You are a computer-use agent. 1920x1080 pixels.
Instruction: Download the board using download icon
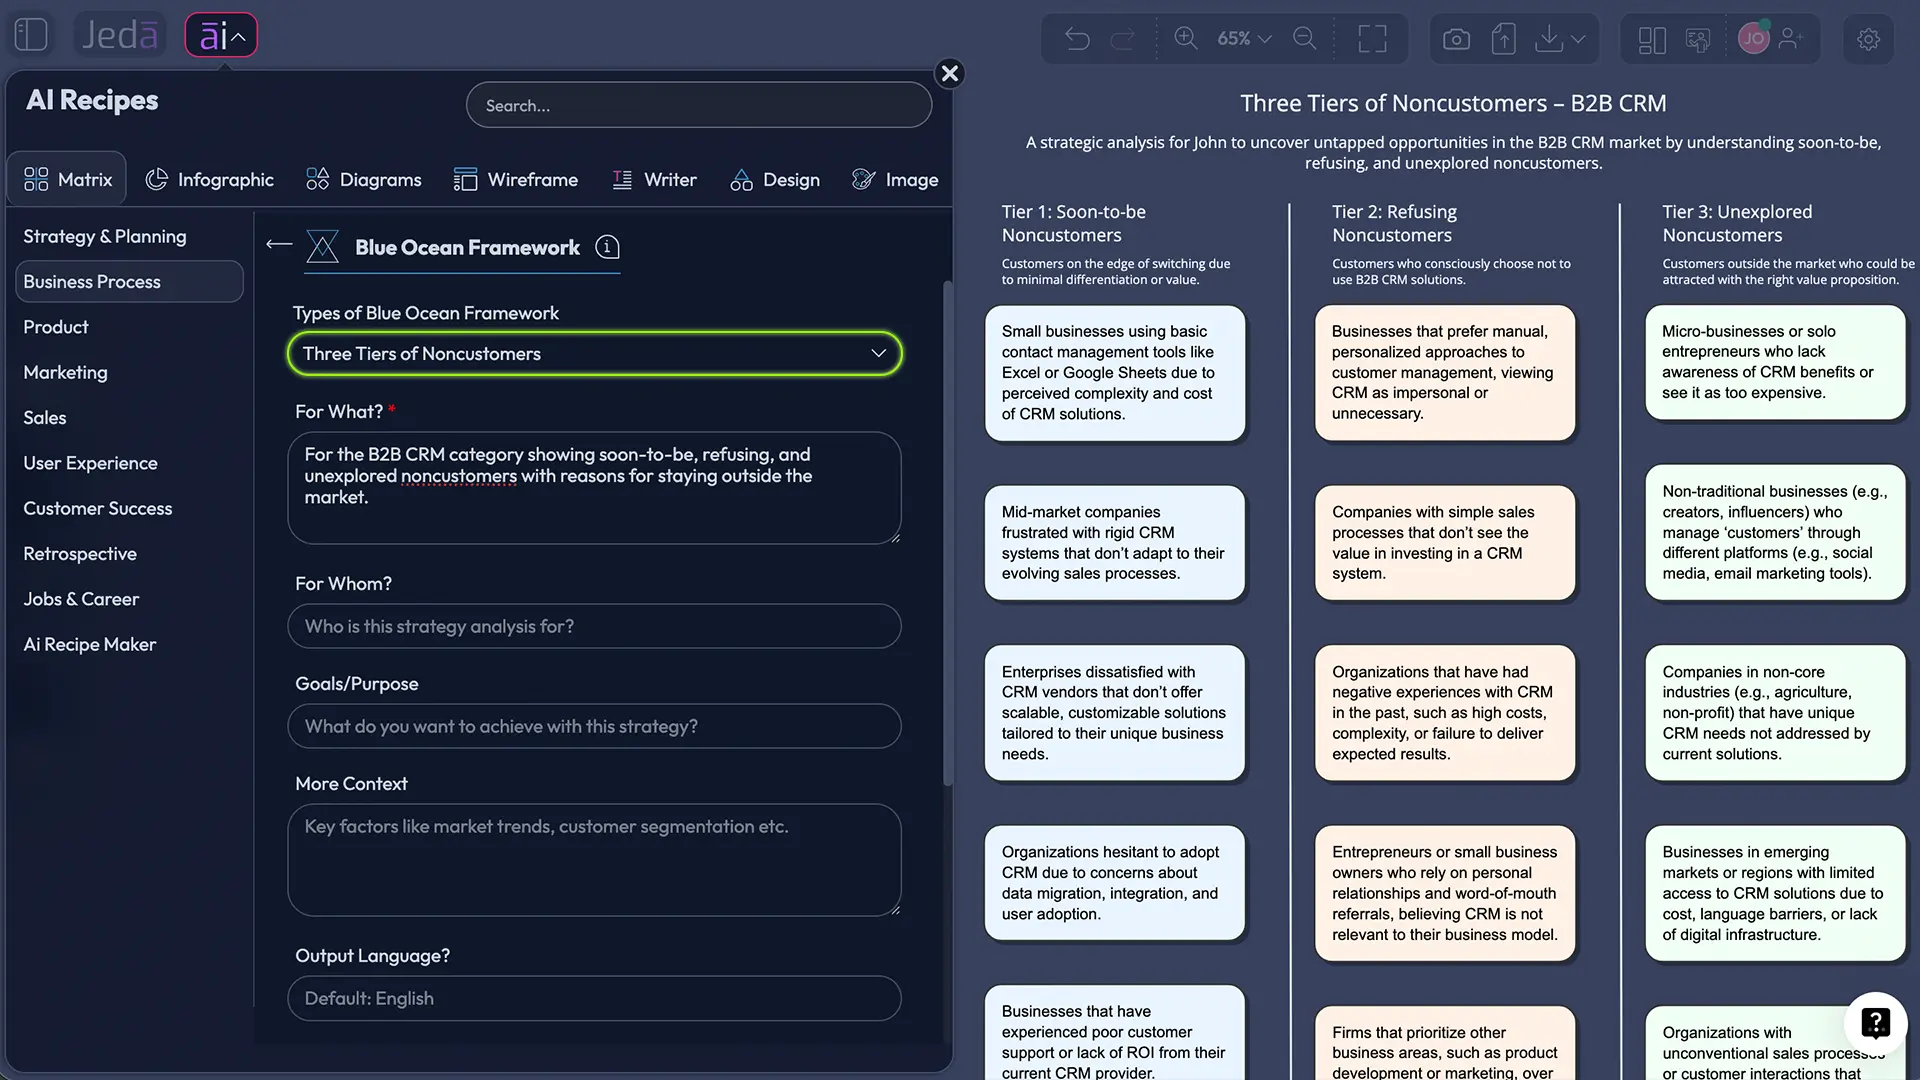(1548, 39)
